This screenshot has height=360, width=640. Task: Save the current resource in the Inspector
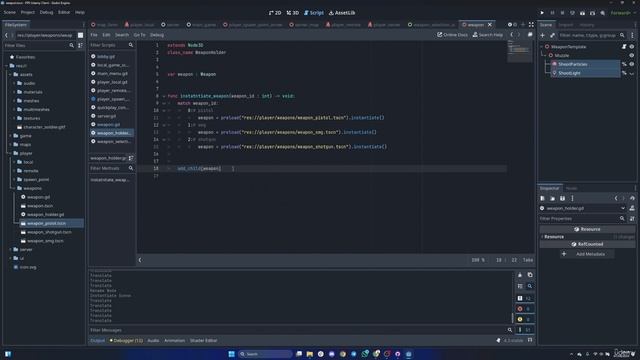562,198
